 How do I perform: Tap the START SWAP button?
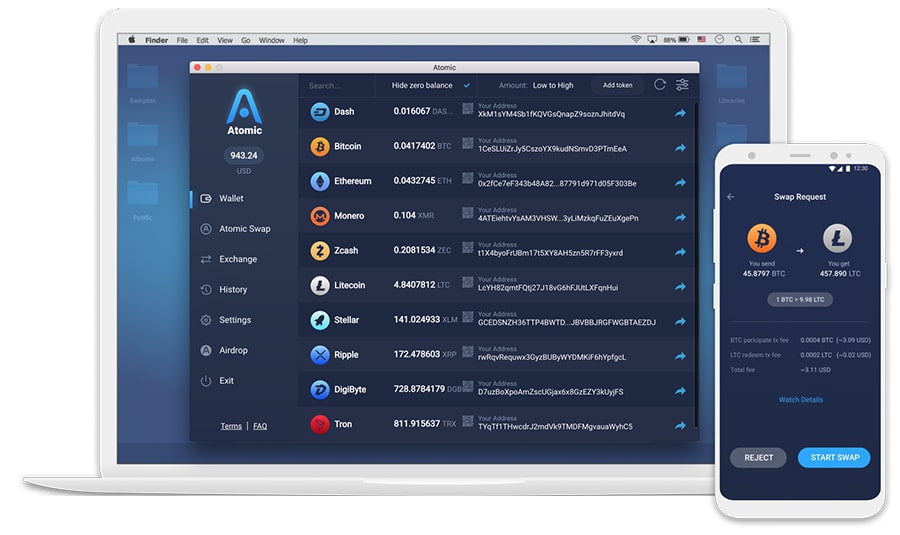(834, 457)
